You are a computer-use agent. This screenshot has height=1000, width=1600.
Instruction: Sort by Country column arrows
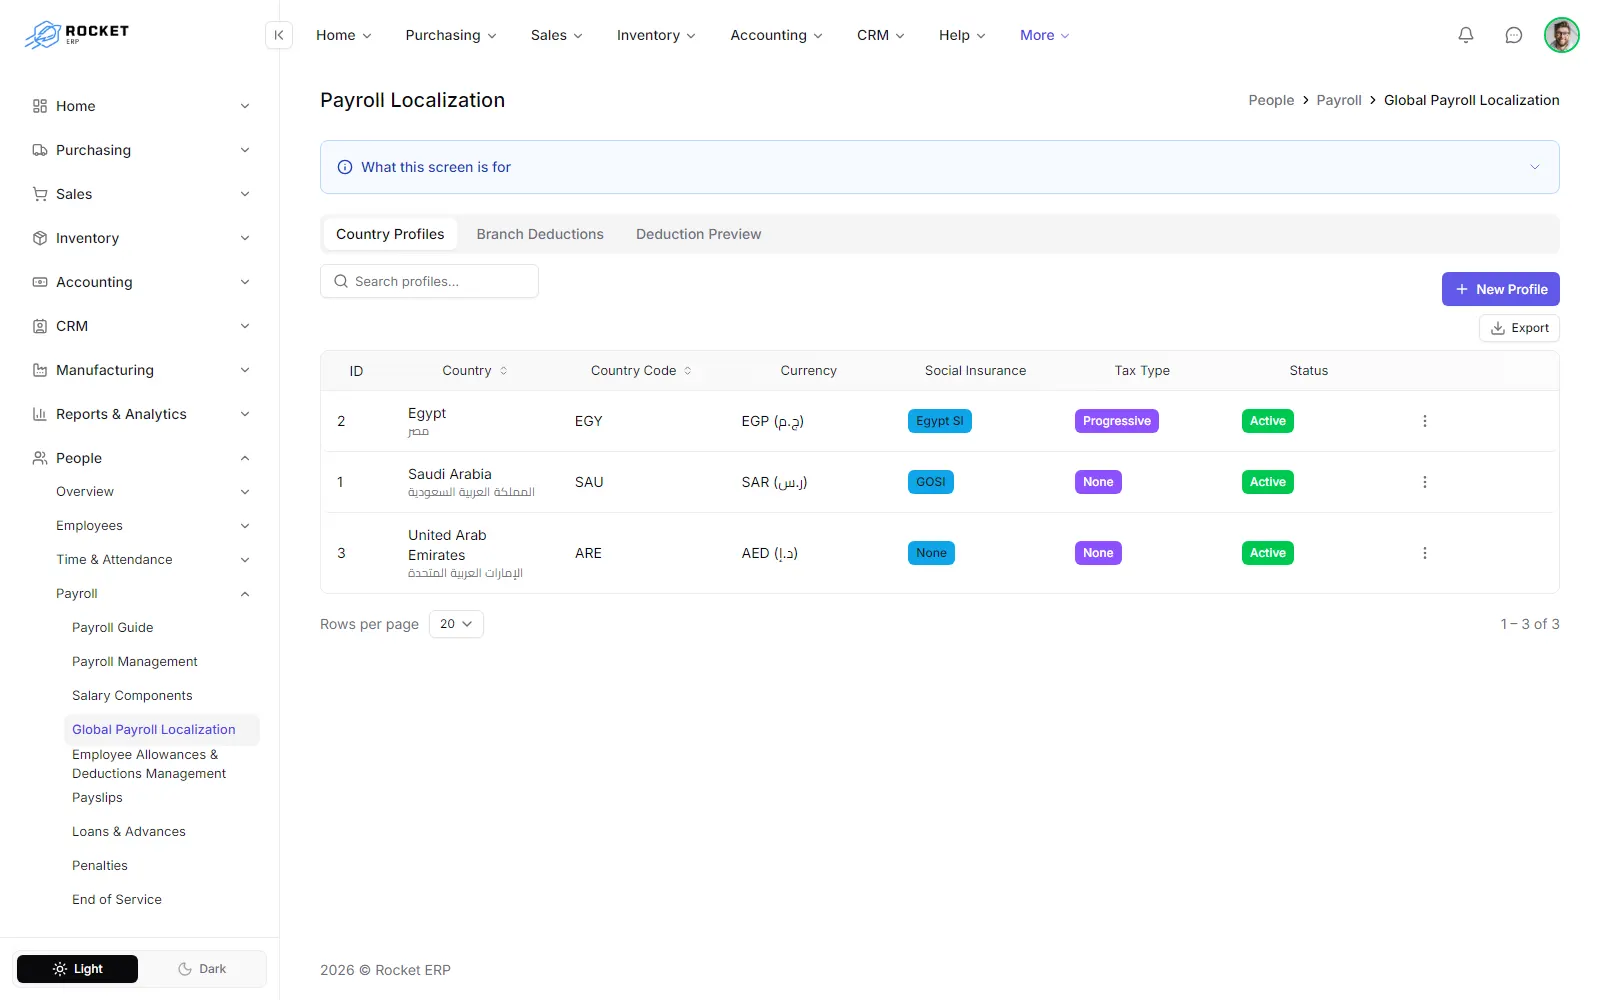point(504,371)
